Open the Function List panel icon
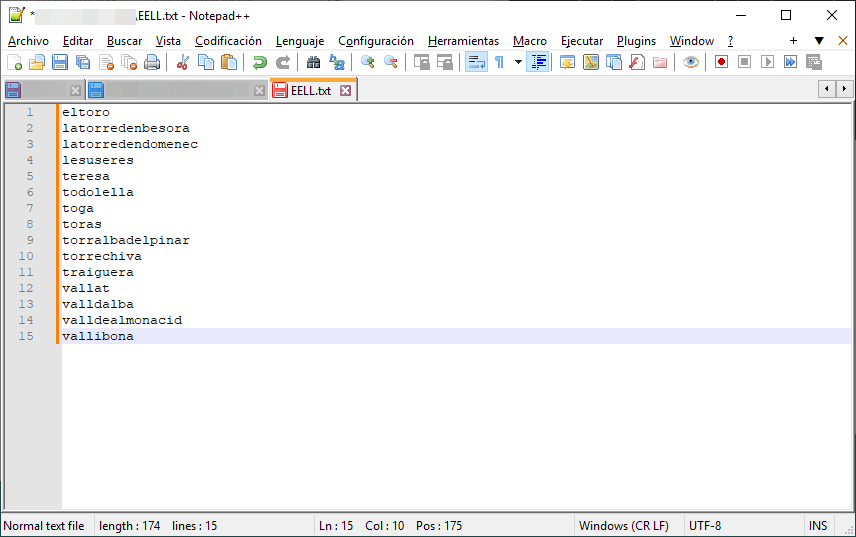The width and height of the screenshot is (856, 537). click(637, 62)
